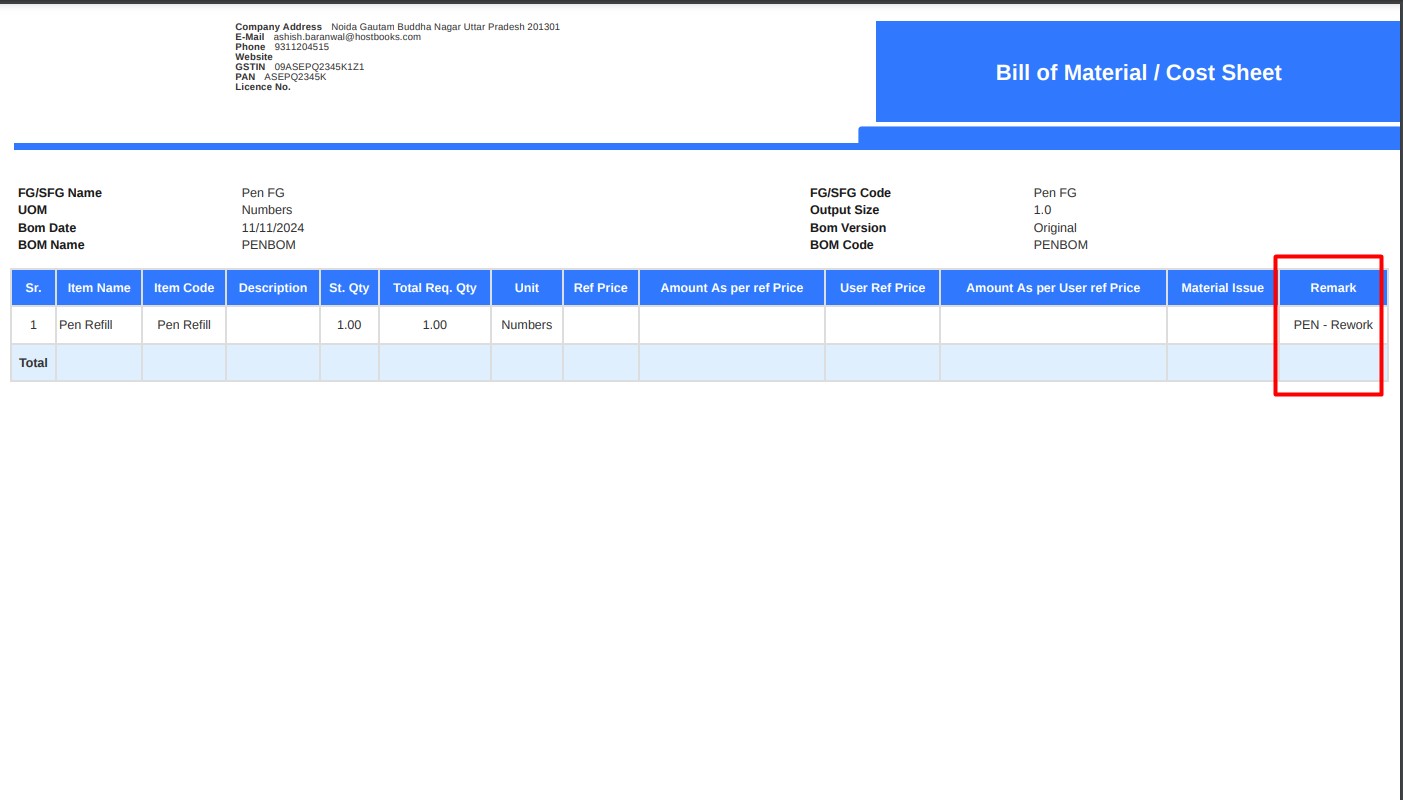
Task: Click the phone number 9311204515
Action: tap(301, 47)
